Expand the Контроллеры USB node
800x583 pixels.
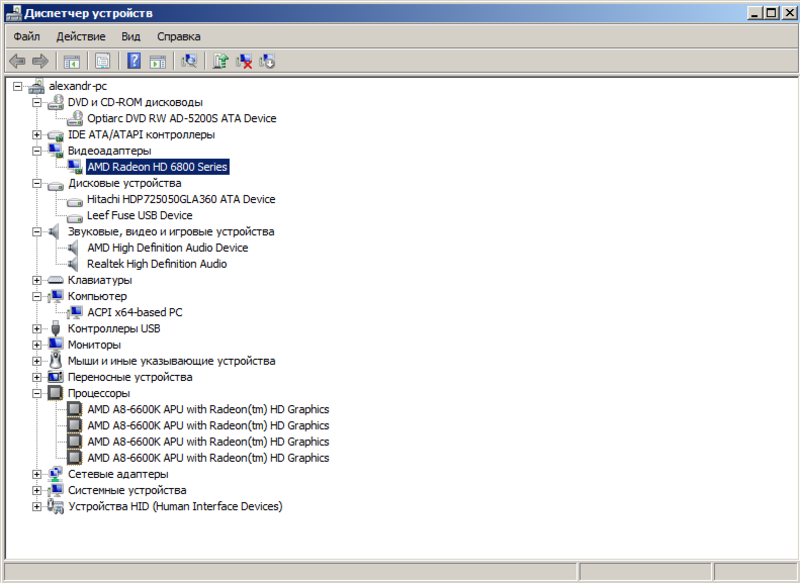(36, 328)
